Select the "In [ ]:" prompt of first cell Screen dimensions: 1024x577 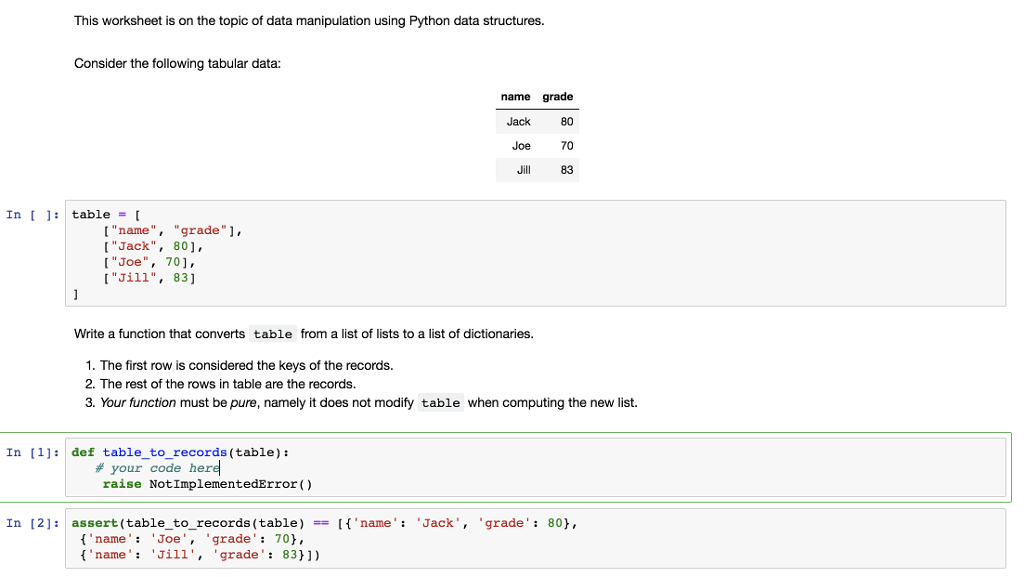[x=33, y=215]
